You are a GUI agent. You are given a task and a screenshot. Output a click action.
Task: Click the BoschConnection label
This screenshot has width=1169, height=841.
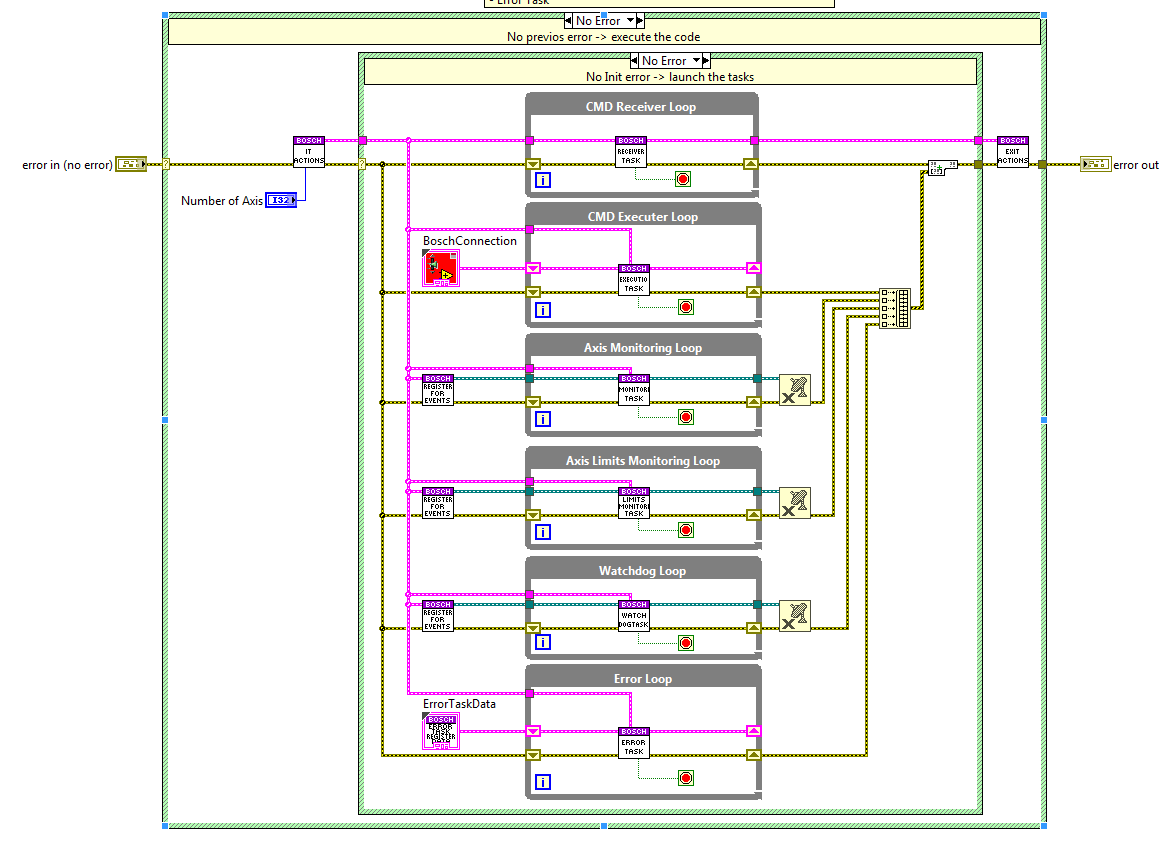click(x=470, y=241)
